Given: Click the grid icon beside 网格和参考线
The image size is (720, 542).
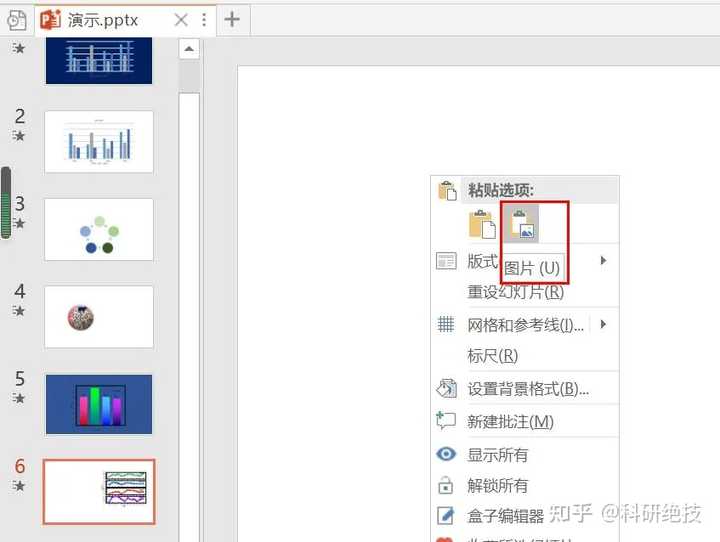Looking at the screenshot, I should (445, 324).
